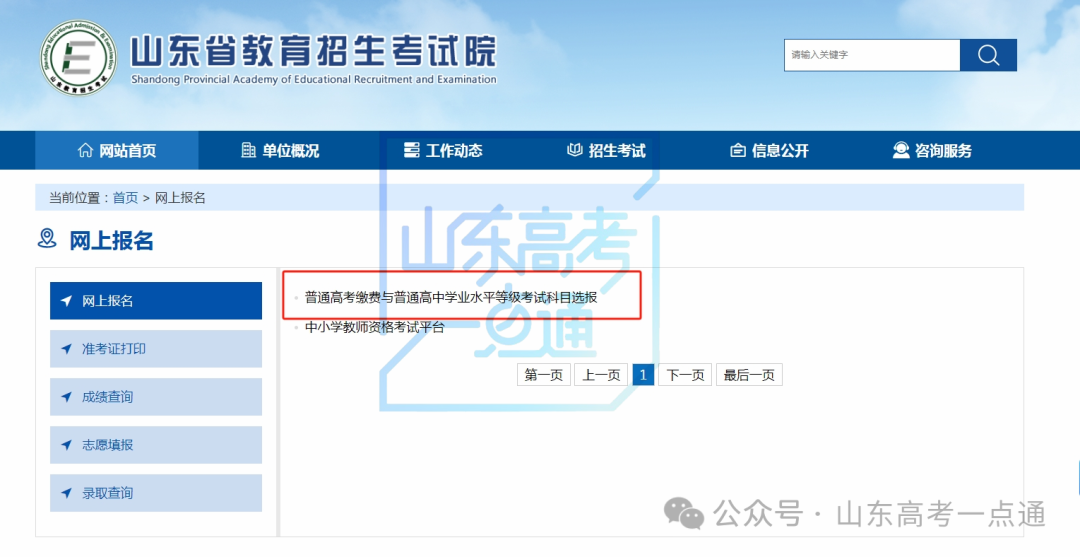Click the book icon beside 招生考试
Screen dimensions: 1080x557
[x=574, y=151]
